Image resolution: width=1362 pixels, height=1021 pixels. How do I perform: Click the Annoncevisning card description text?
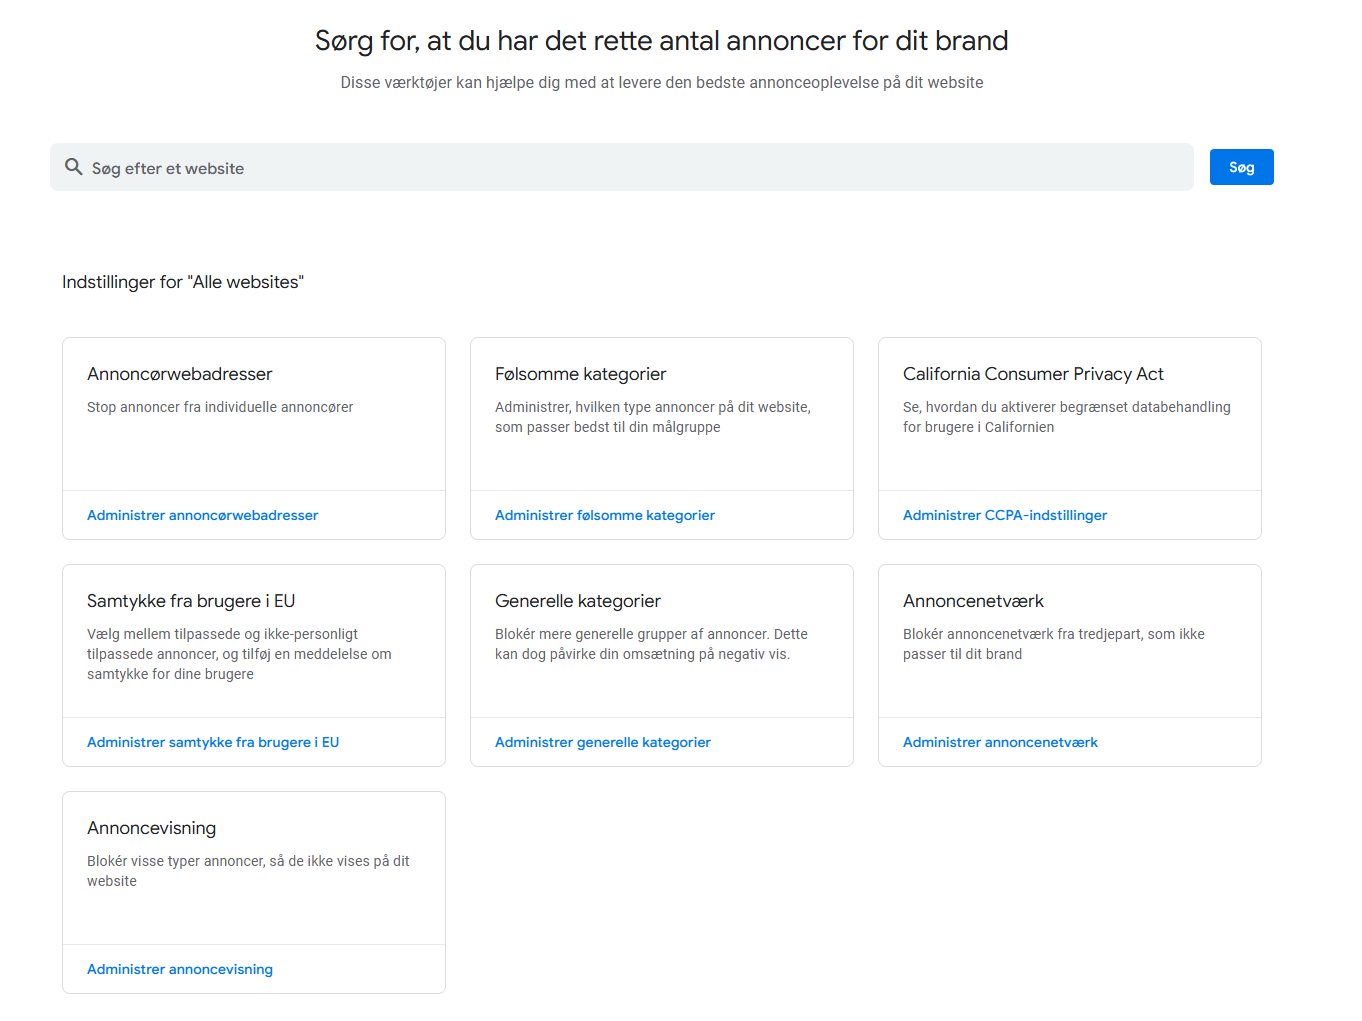247,871
